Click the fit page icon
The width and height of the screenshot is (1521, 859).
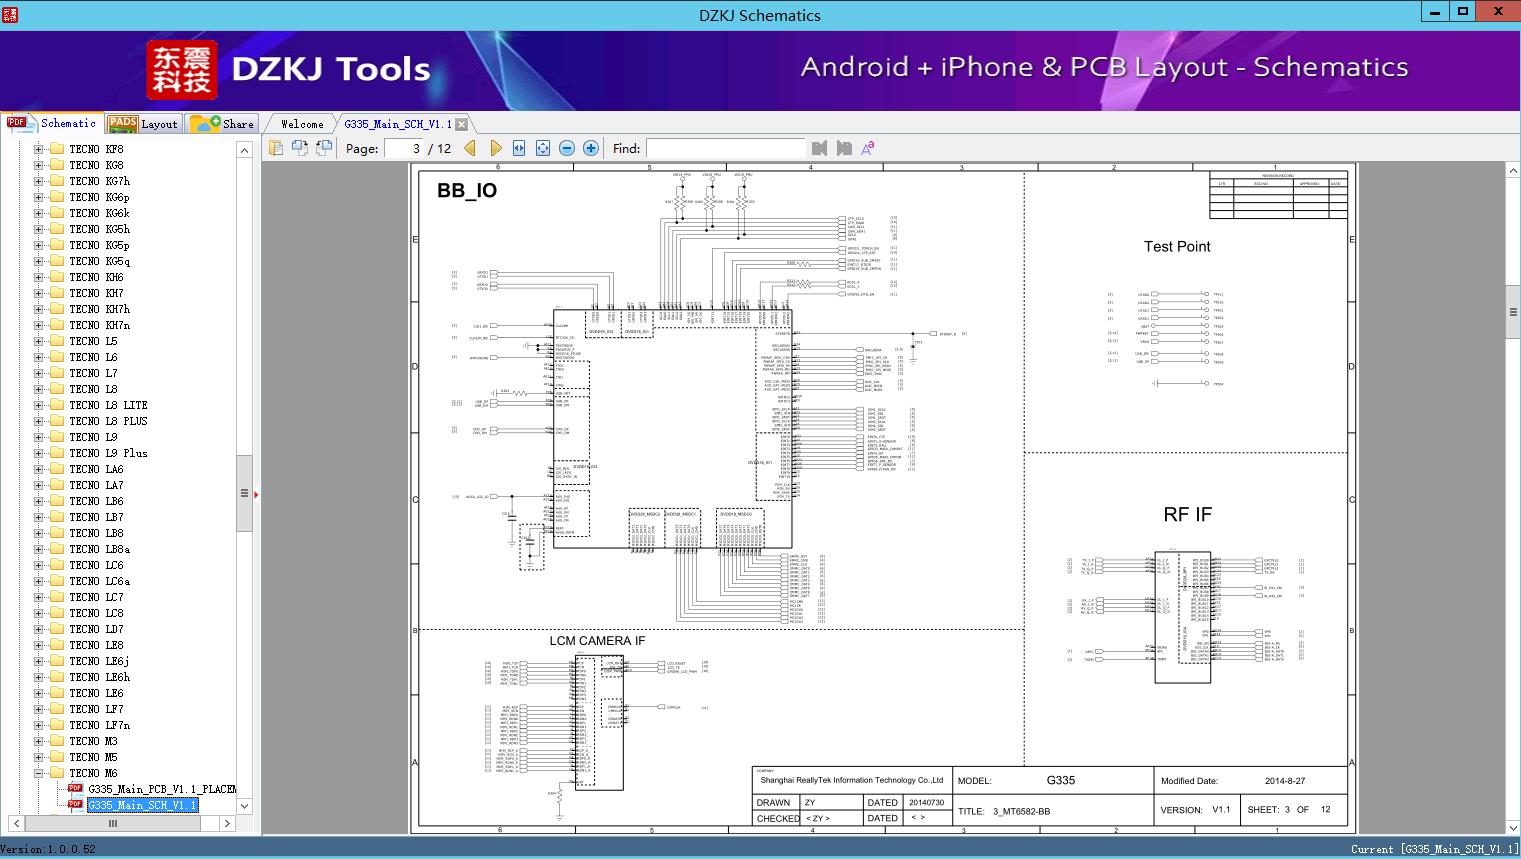click(x=543, y=148)
